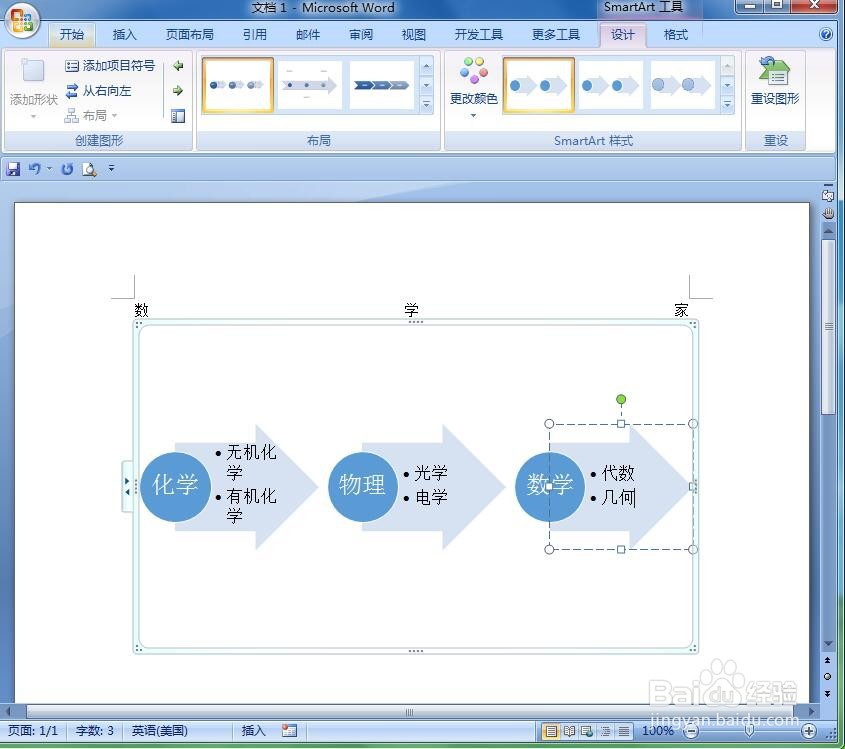Click the 英语(美国) language indicator
This screenshot has height=749, width=845.
(x=160, y=731)
